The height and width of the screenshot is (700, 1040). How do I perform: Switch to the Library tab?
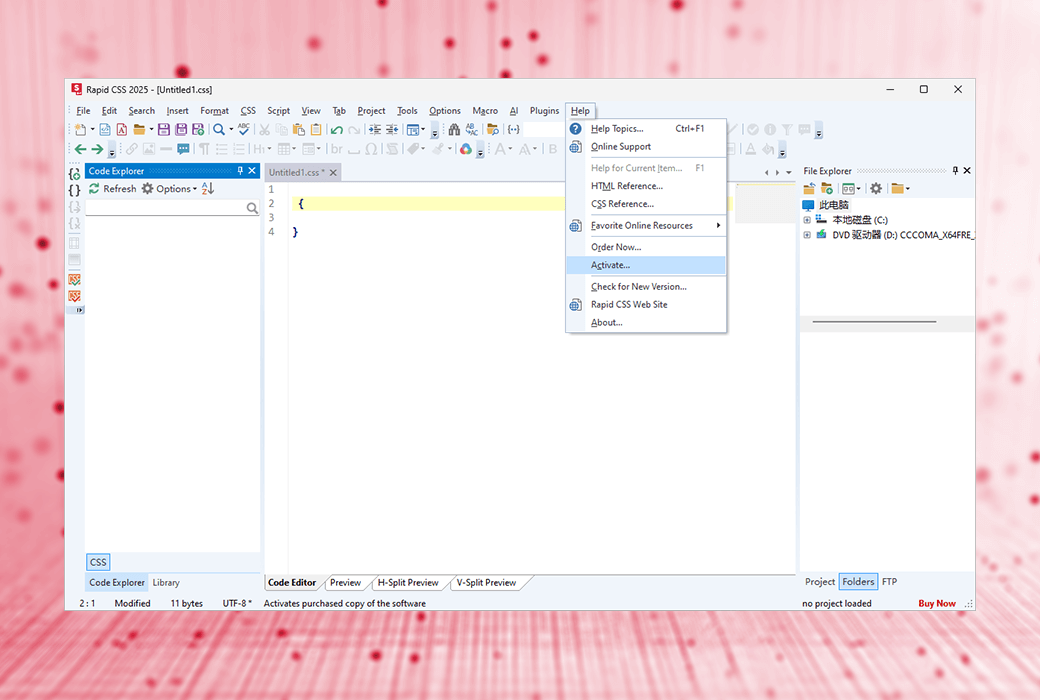166,583
